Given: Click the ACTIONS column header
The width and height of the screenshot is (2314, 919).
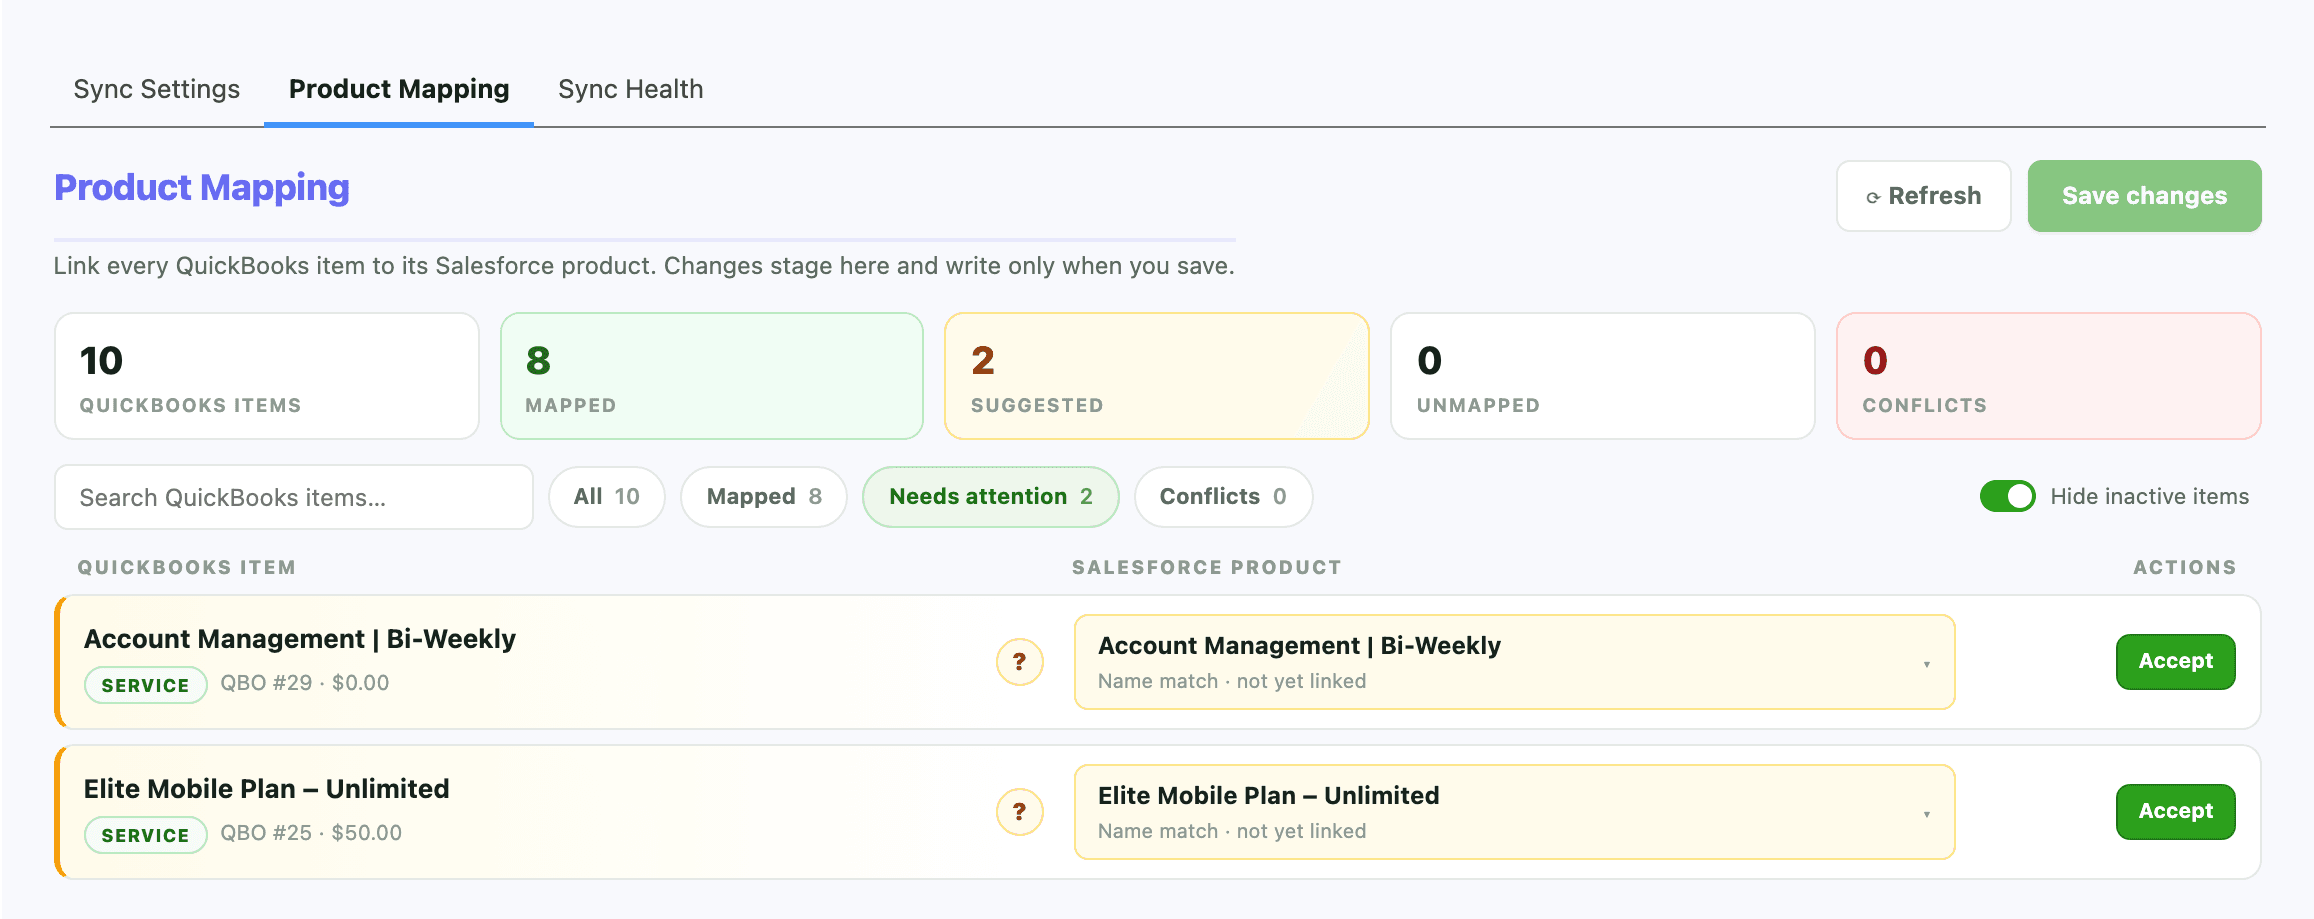Looking at the screenshot, I should [x=2185, y=567].
